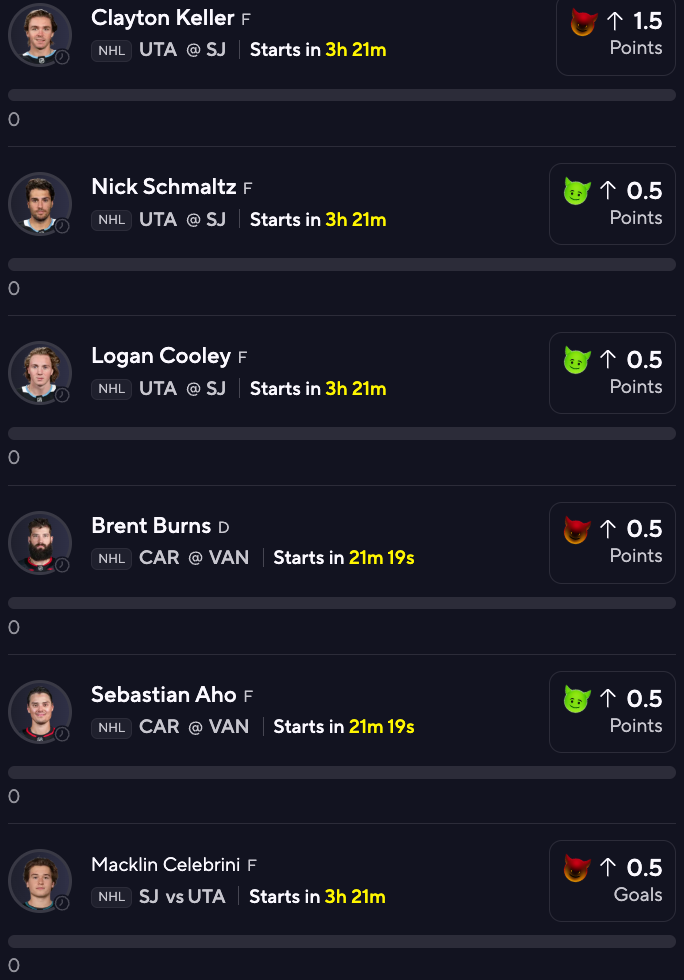
Task: Click Nick Schmaltz's green goblin icon
Action: [576, 191]
